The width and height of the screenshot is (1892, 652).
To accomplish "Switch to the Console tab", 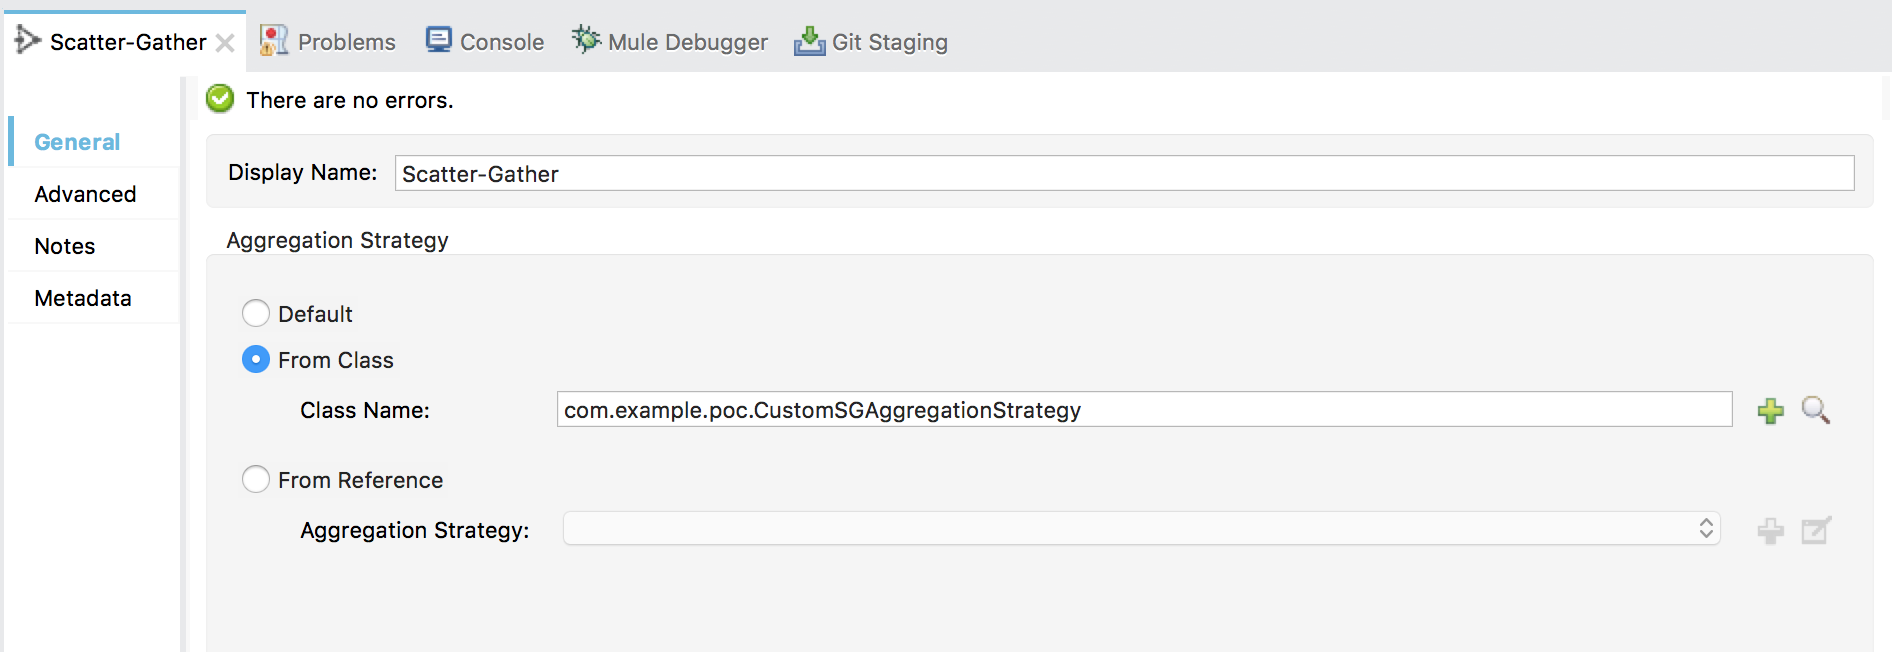I will pyautogui.click(x=501, y=42).
